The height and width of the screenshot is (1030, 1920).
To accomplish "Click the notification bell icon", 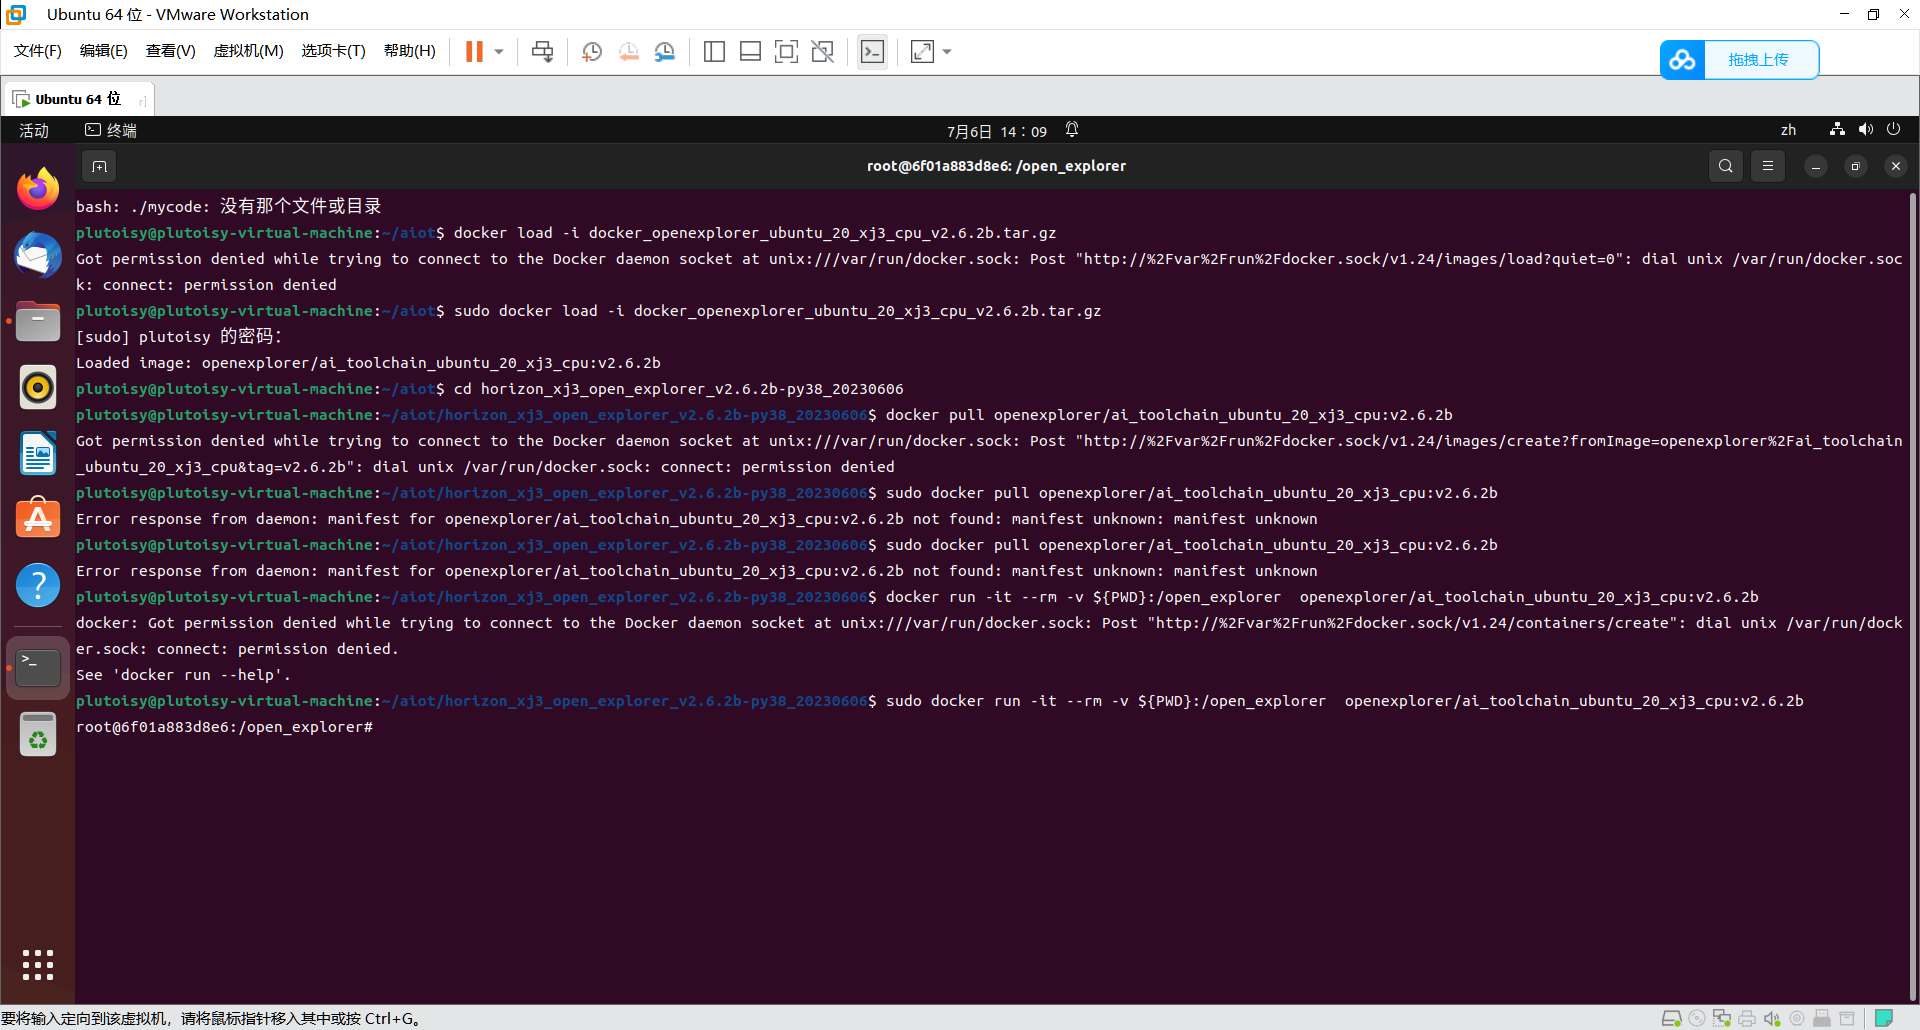I will (x=1072, y=130).
